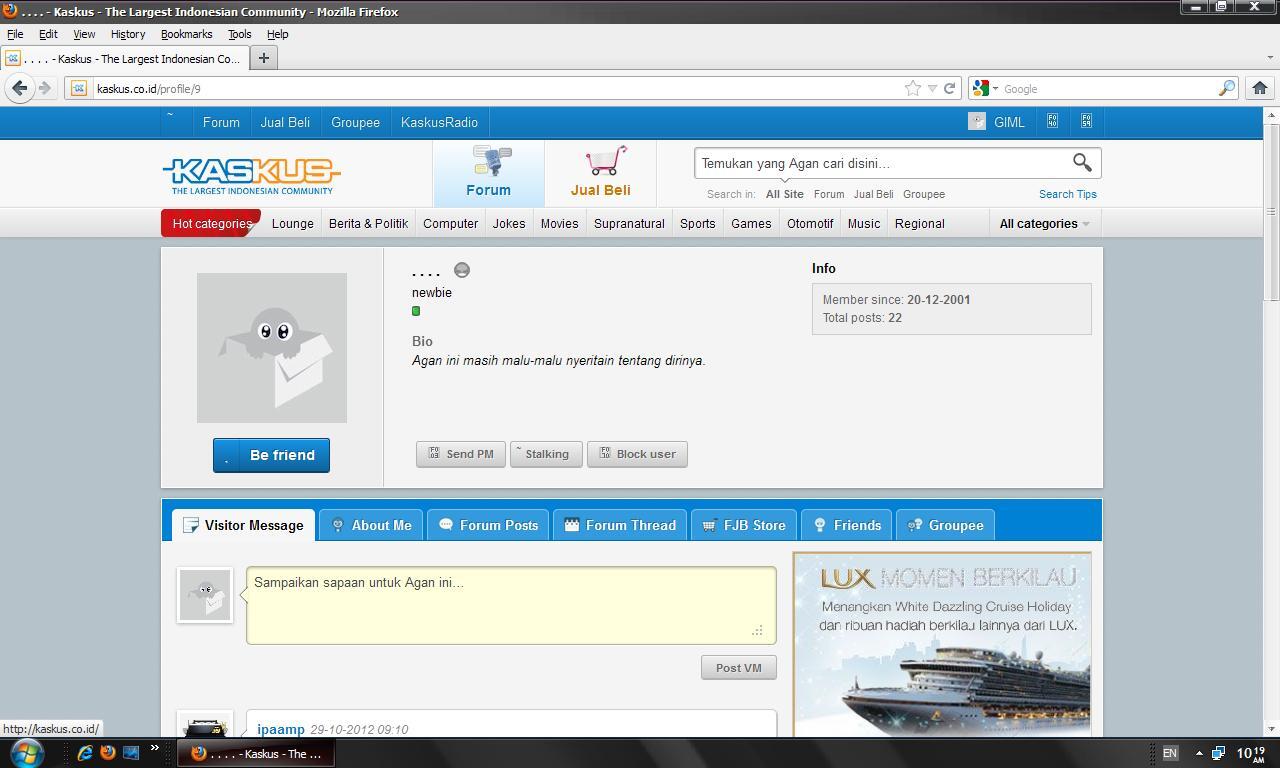The width and height of the screenshot is (1280, 768).
Task: Click the Stalking button
Action: [x=545, y=454]
